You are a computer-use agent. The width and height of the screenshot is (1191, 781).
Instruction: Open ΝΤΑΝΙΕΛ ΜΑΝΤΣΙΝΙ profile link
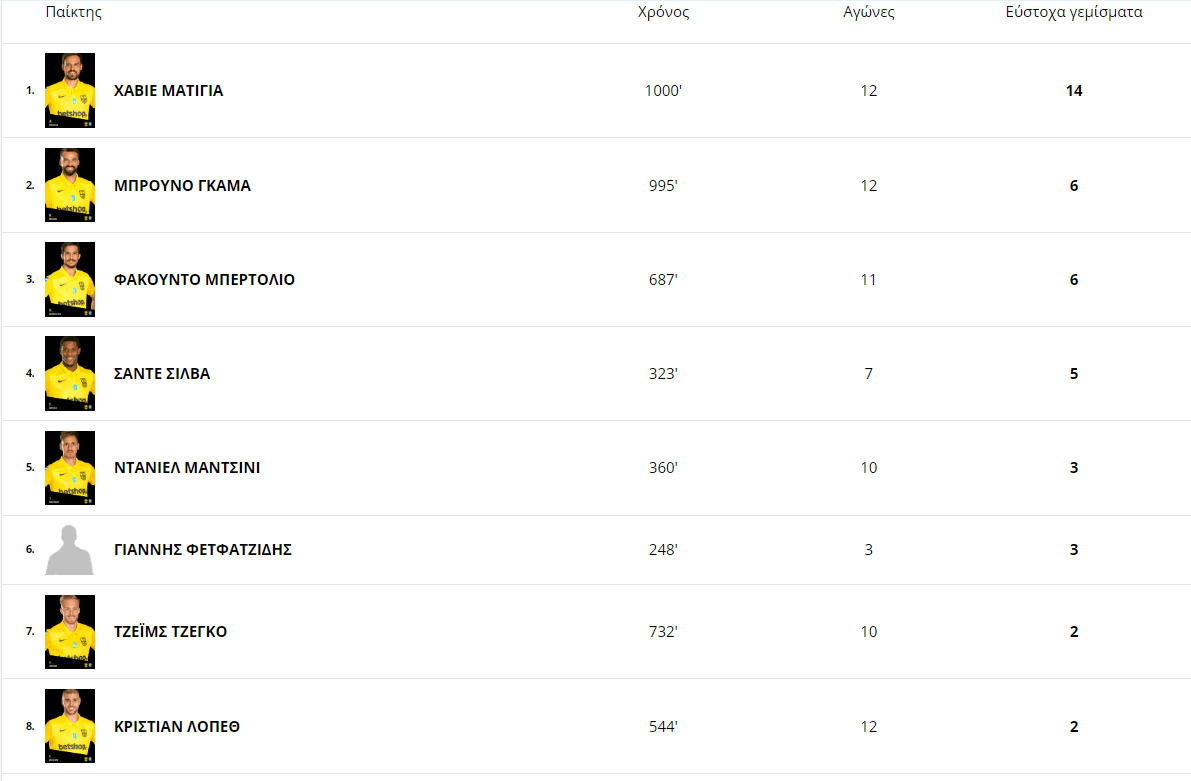(187, 468)
